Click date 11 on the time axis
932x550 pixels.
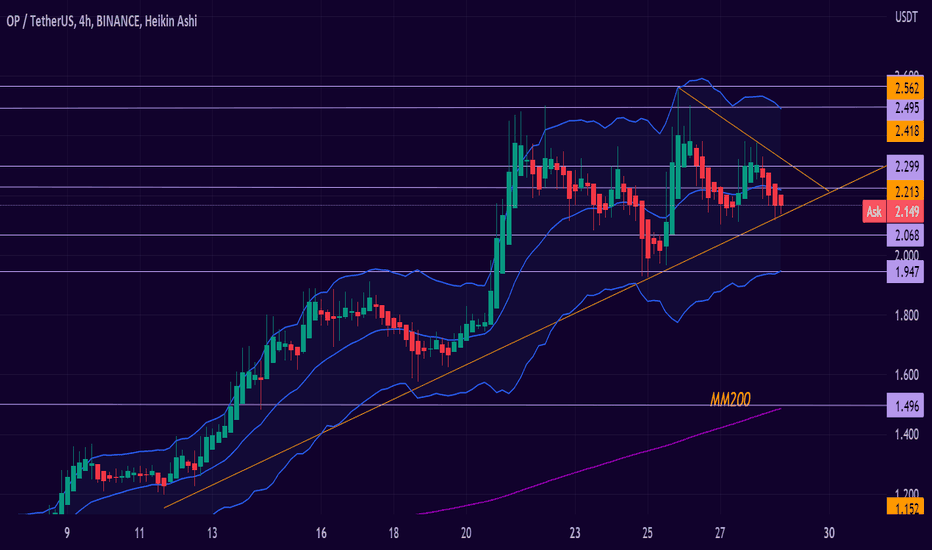click(x=139, y=533)
